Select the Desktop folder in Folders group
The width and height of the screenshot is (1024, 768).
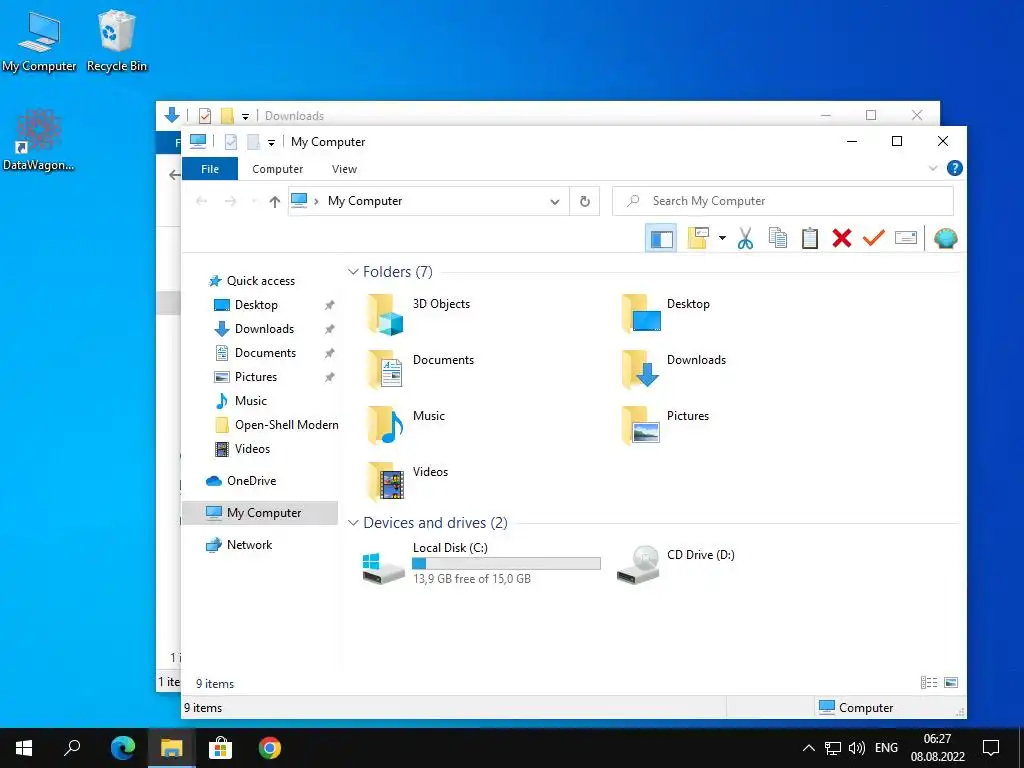coord(666,313)
